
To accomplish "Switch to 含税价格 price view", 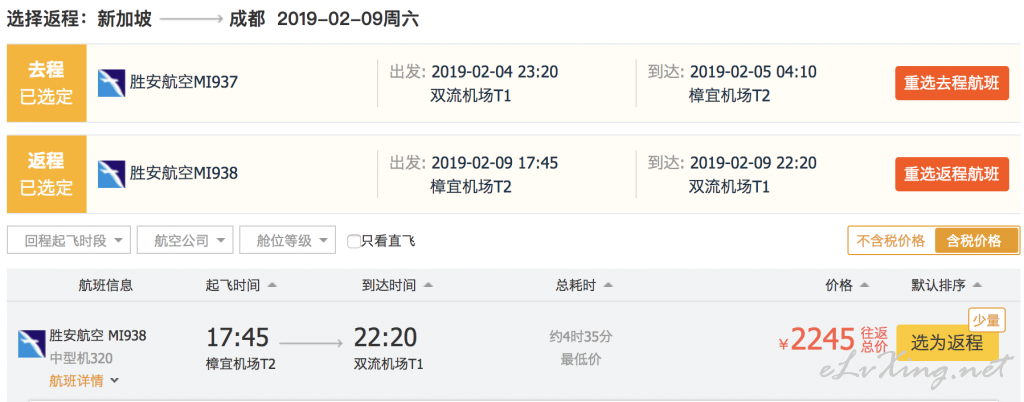I will [x=976, y=241].
